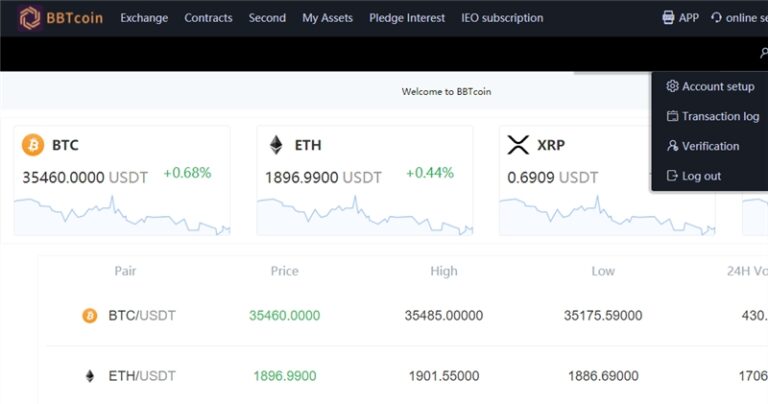
Task: Click the Bitcoin icon in BTC/USDT row
Action: coord(90,316)
